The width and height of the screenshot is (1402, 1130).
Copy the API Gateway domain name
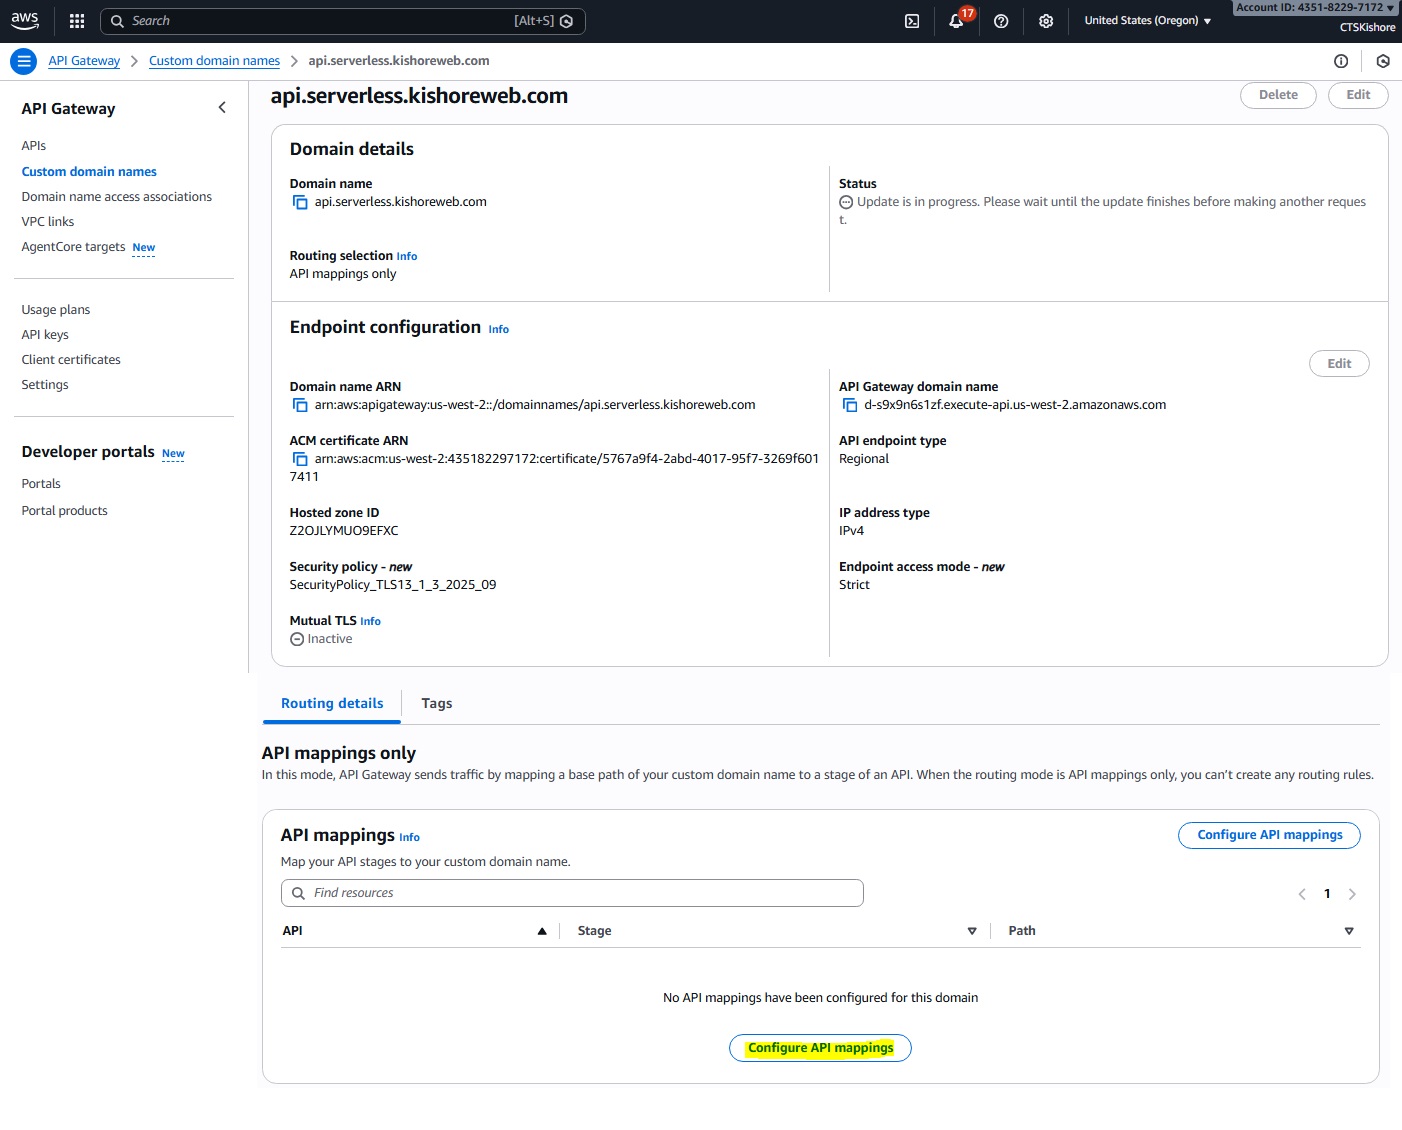[x=850, y=405]
